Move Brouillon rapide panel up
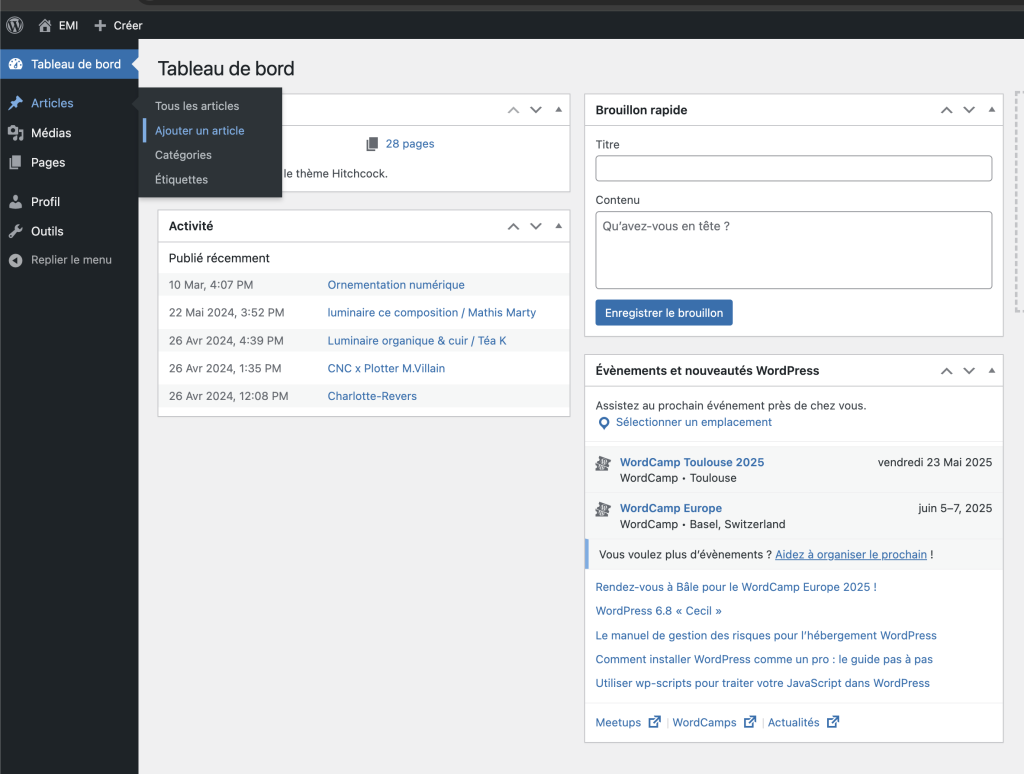Image resolution: width=1024 pixels, height=774 pixels. (946, 110)
